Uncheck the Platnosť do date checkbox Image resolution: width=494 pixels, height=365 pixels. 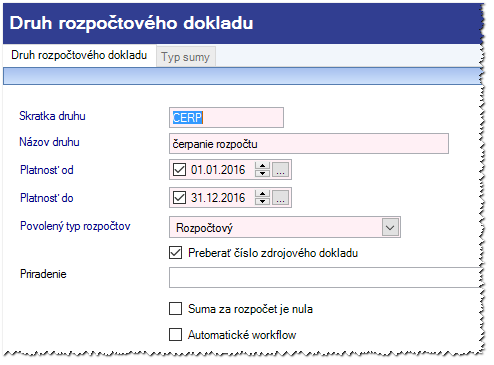179,198
